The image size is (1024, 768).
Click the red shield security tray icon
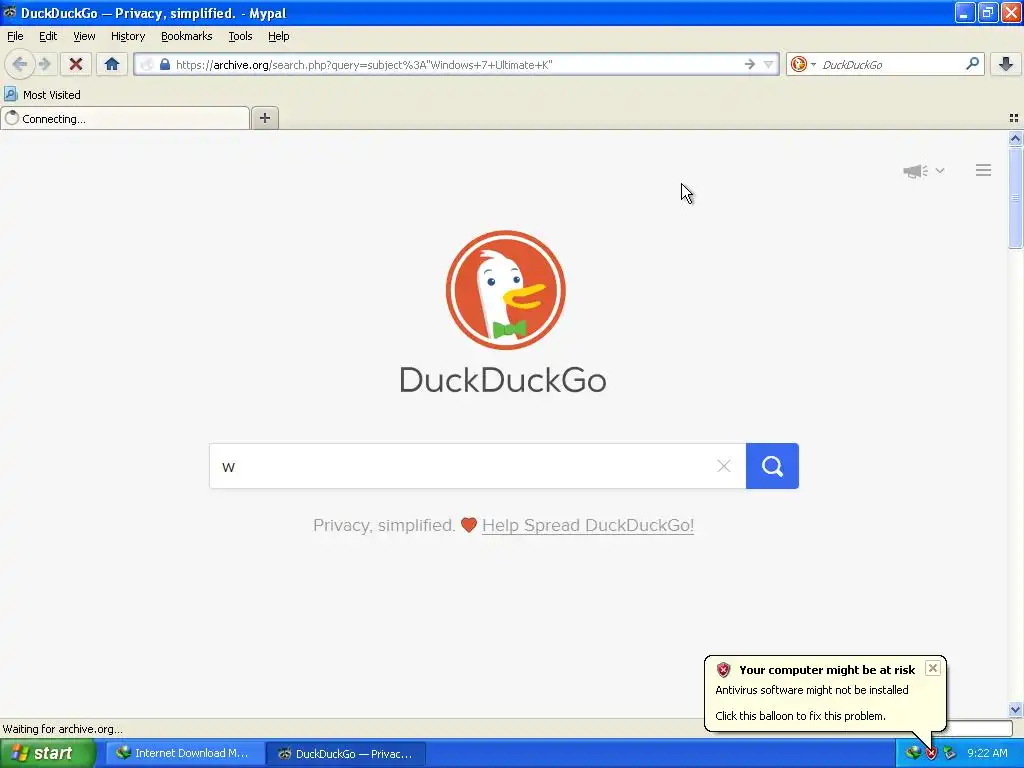[x=931, y=754]
